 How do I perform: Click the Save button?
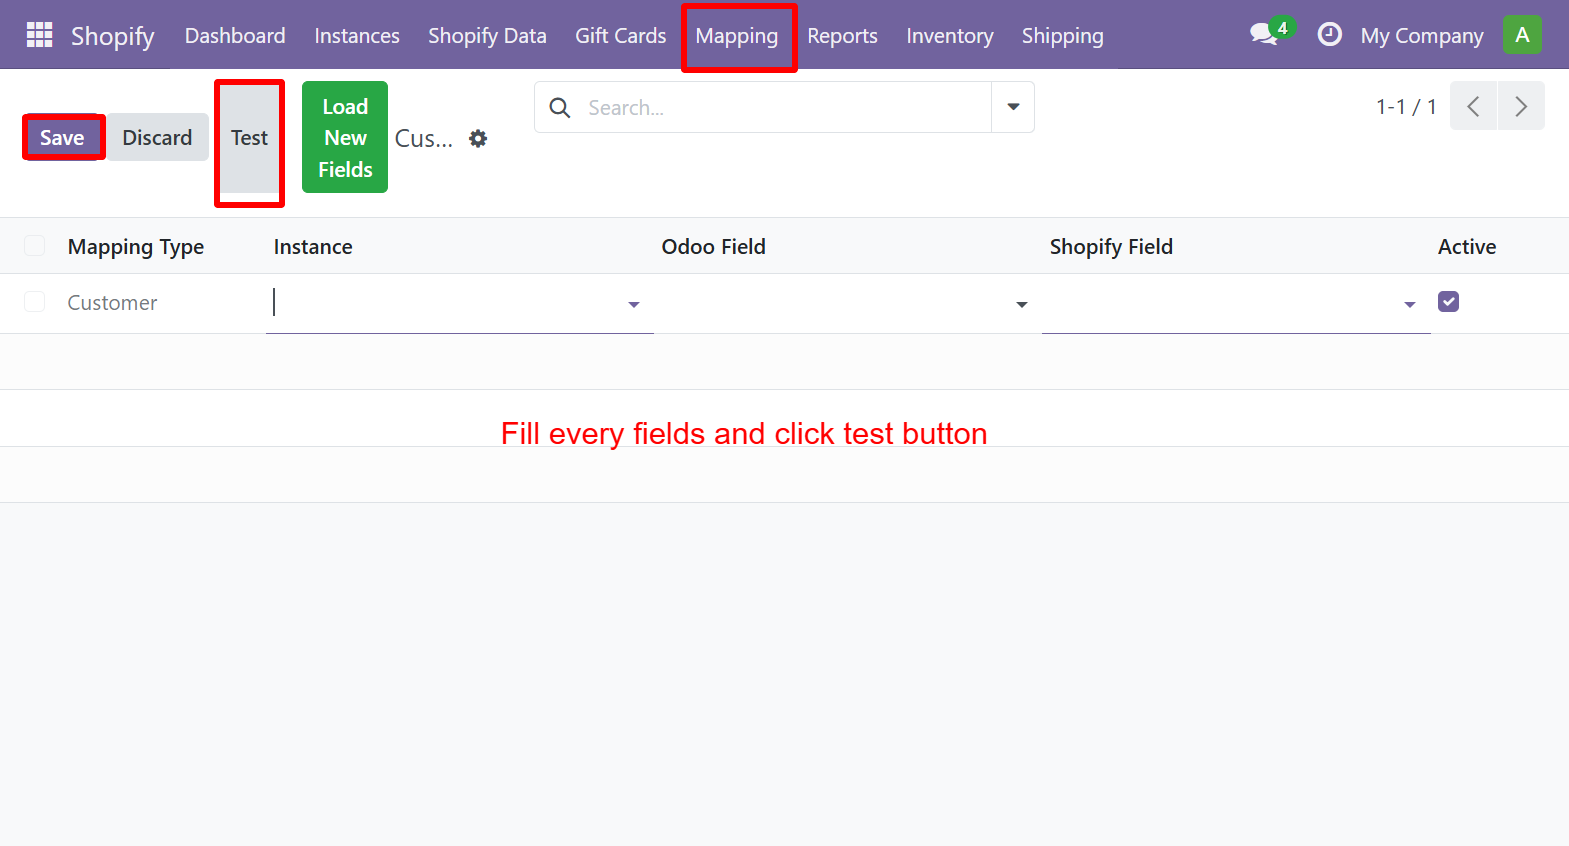click(62, 137)
